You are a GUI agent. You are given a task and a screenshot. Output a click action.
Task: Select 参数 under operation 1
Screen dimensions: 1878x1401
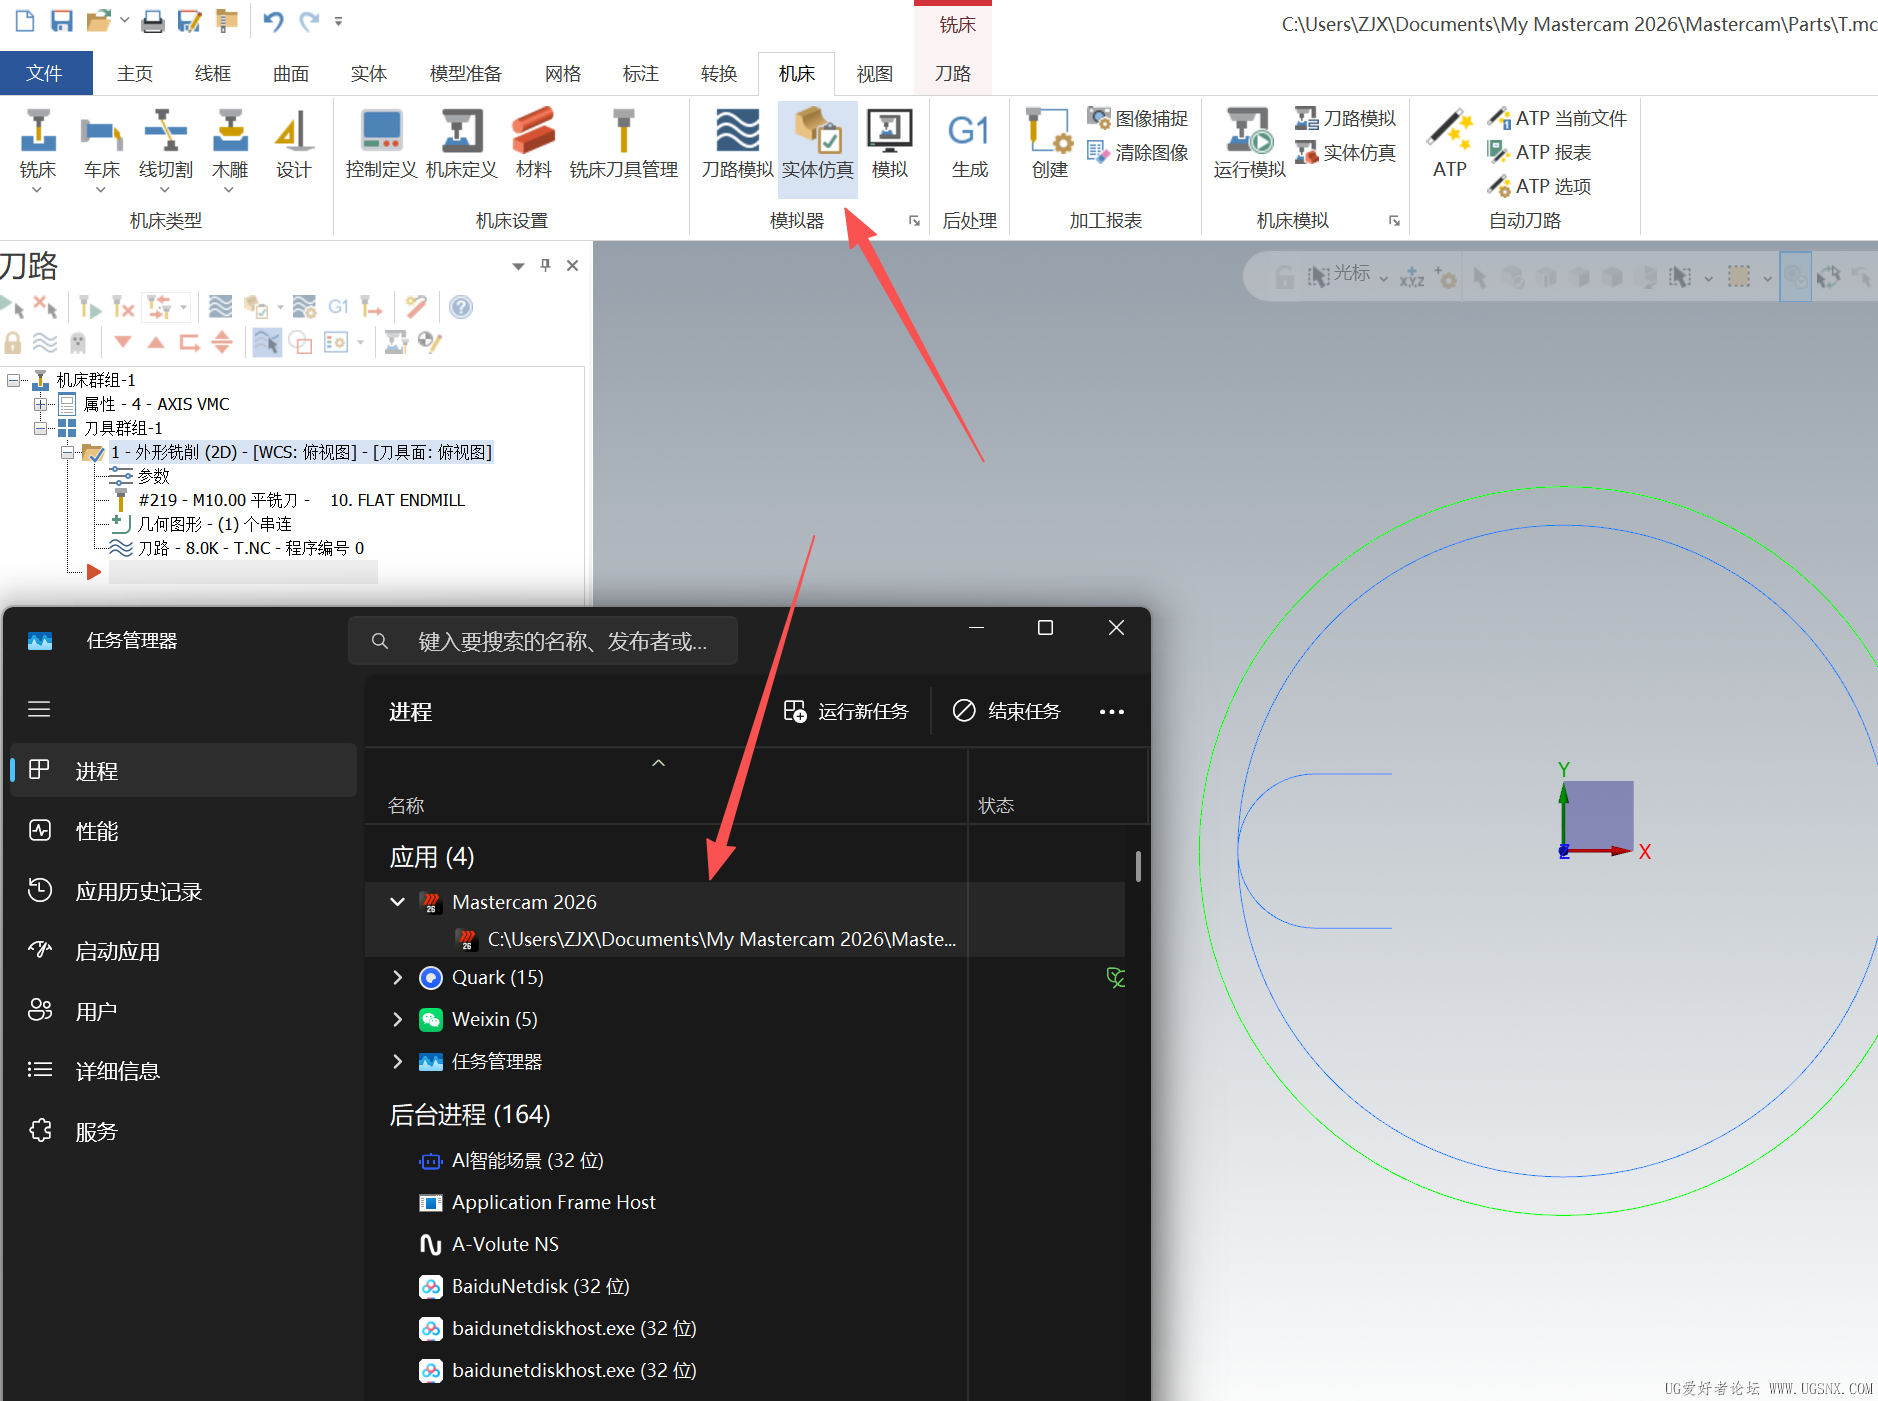[154, 476]
